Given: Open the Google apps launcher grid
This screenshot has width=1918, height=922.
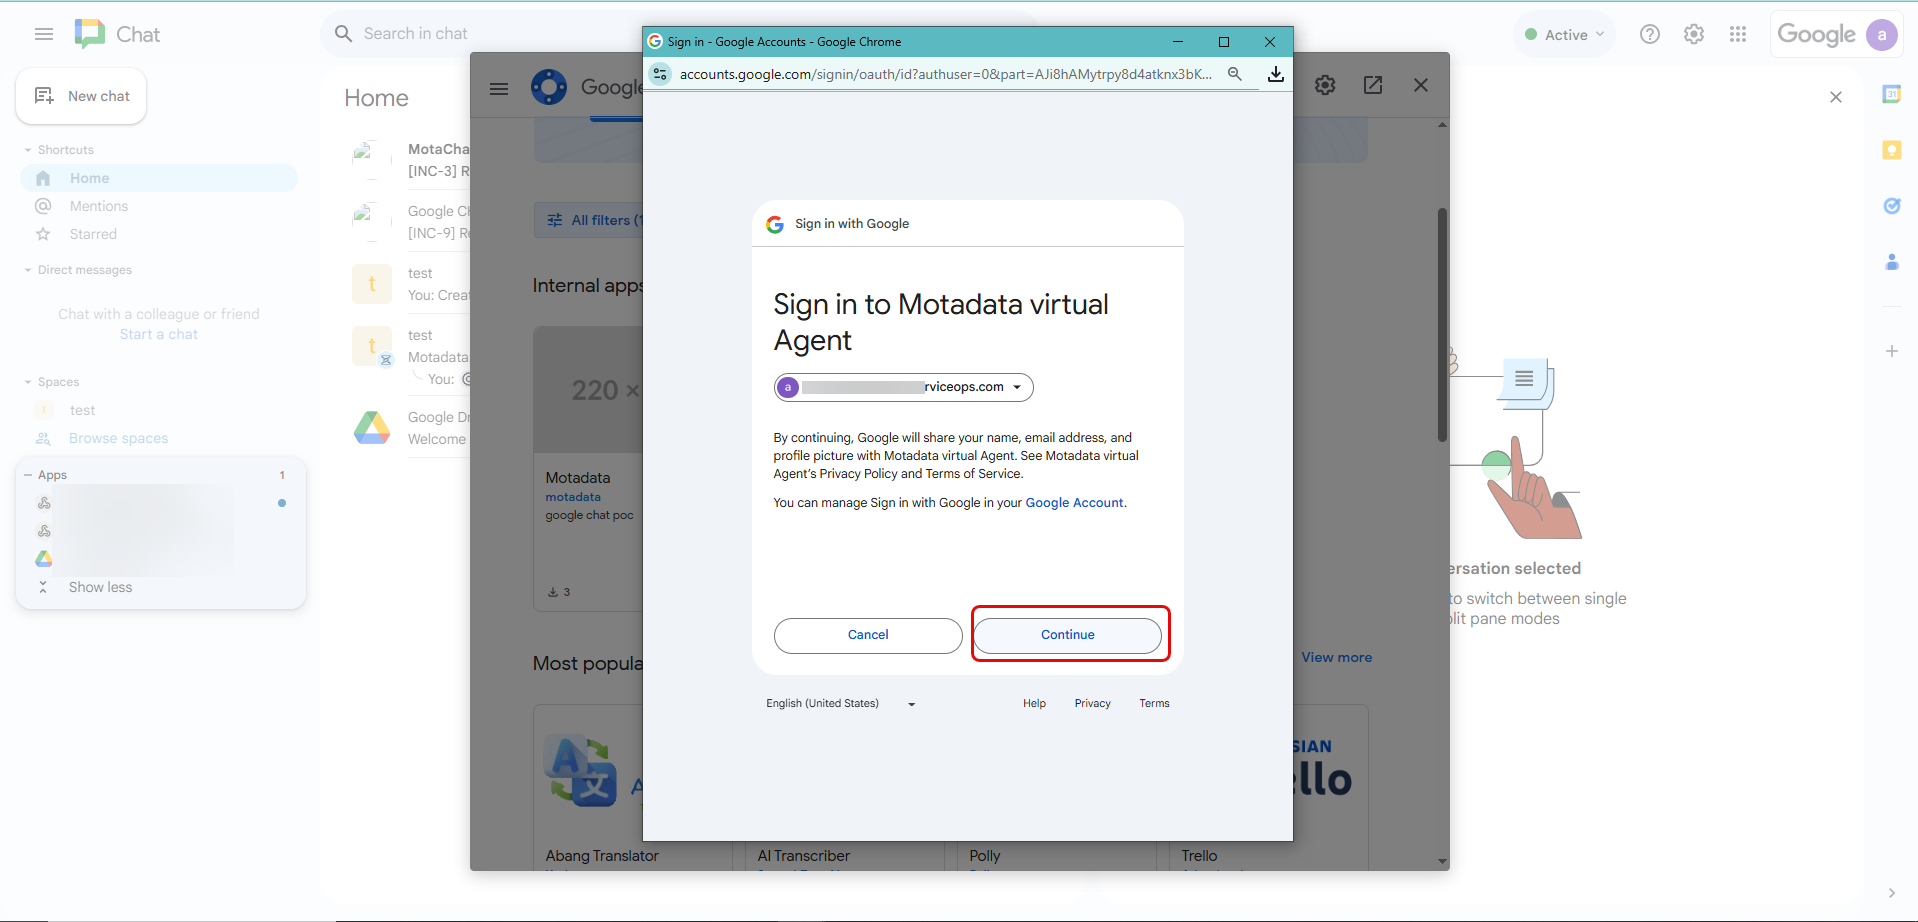Looking at the screenshot, I should pos(1738,33).
